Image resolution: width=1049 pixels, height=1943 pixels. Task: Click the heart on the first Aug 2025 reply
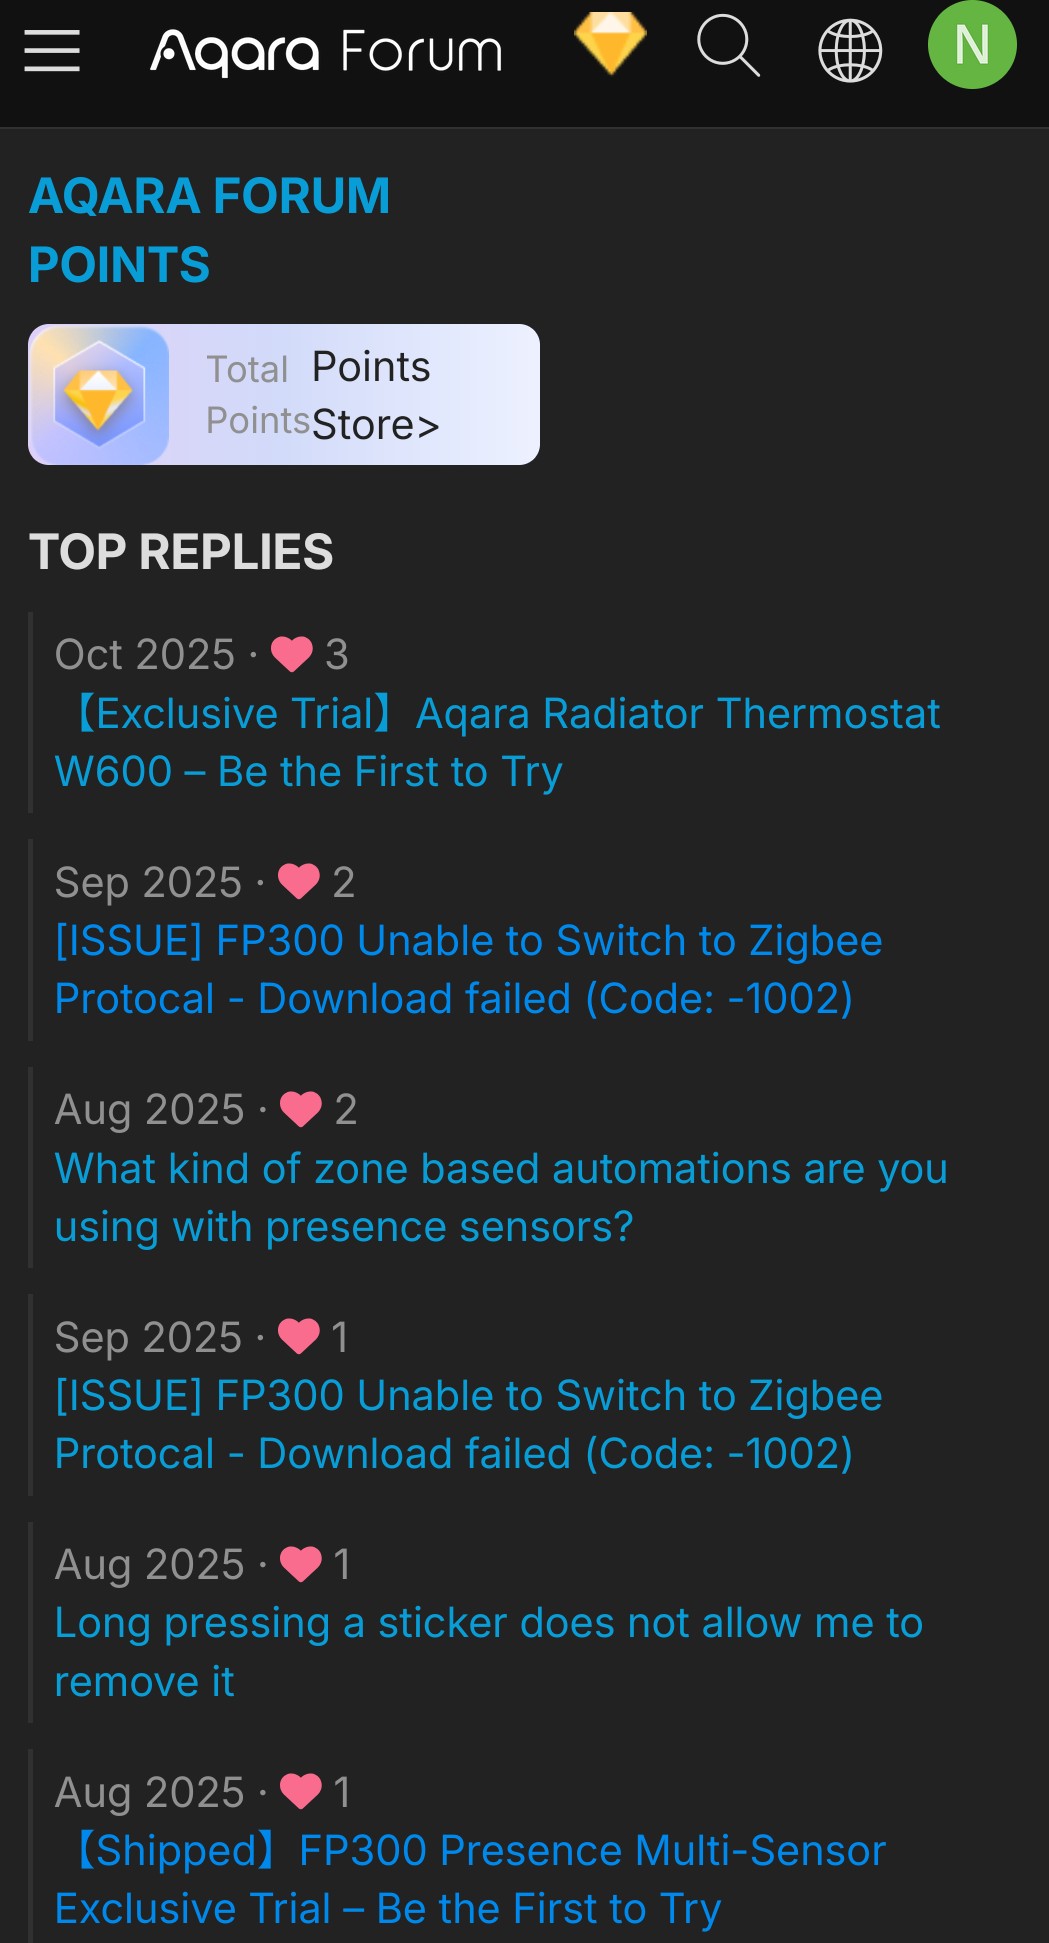pos(300,1109)
